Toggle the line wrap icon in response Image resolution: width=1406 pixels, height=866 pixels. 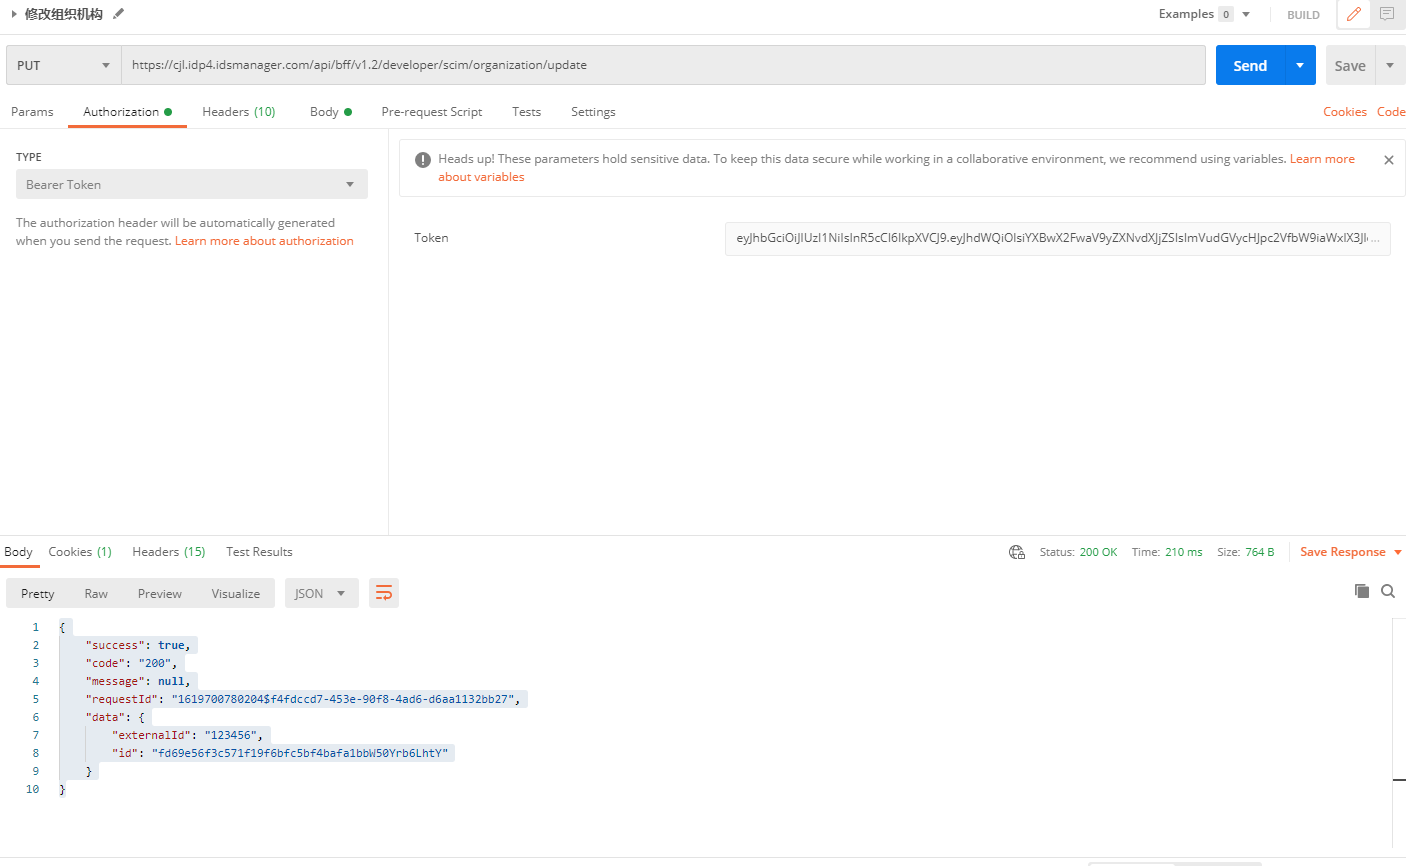384,593
